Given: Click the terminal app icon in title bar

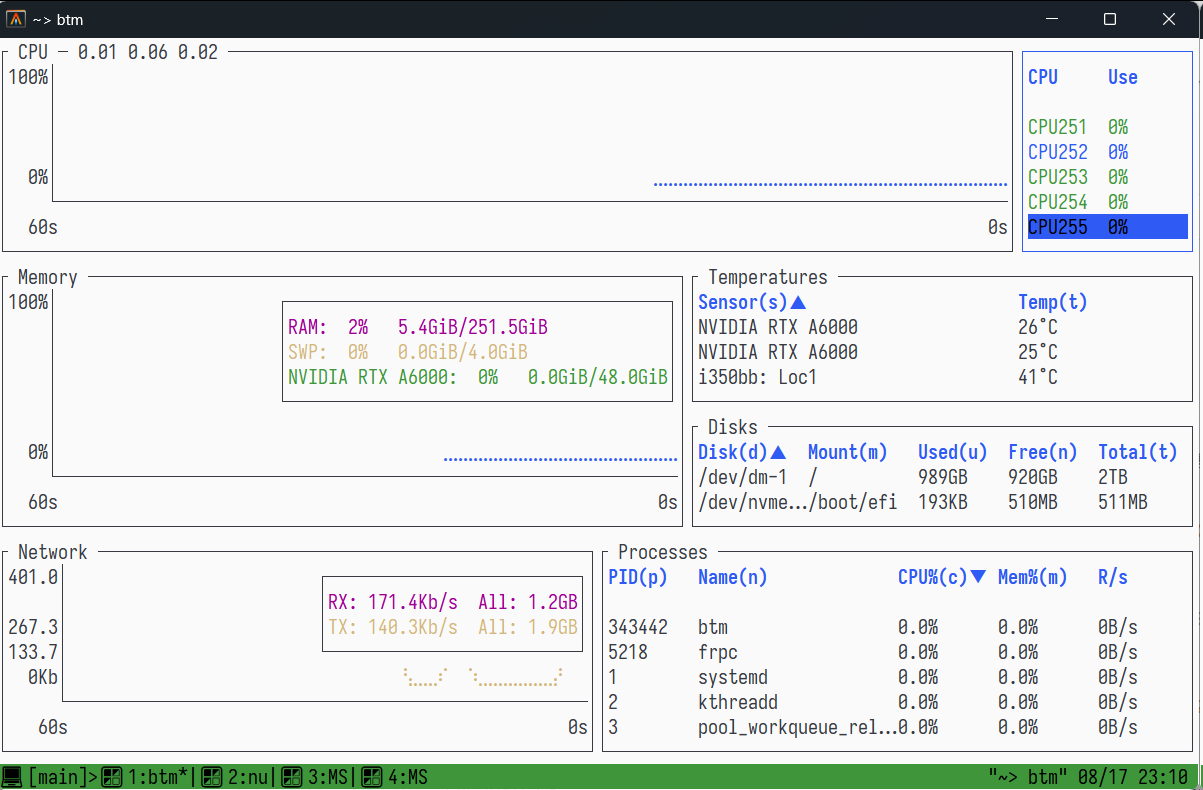Looking at the screenshot, I should (x=16, y=19).
